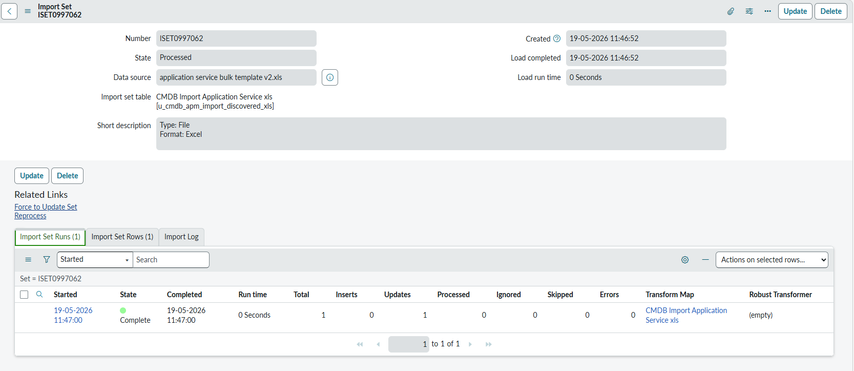Switch to Import Set Runs tab
The height and width of the screenshot is (371, 854).
pos(50,237)
